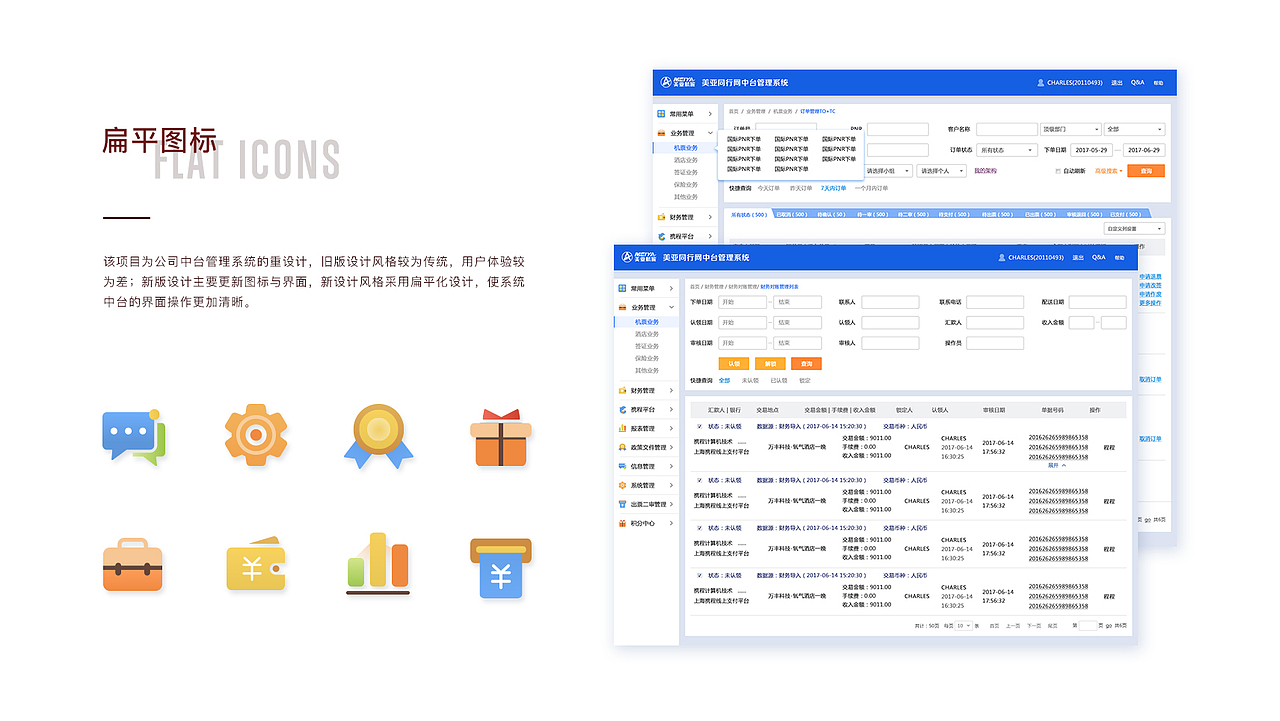Switch to the 待确认(50) tab
The width and height of the screenshot is (1280, 721).
pos(832,214)
